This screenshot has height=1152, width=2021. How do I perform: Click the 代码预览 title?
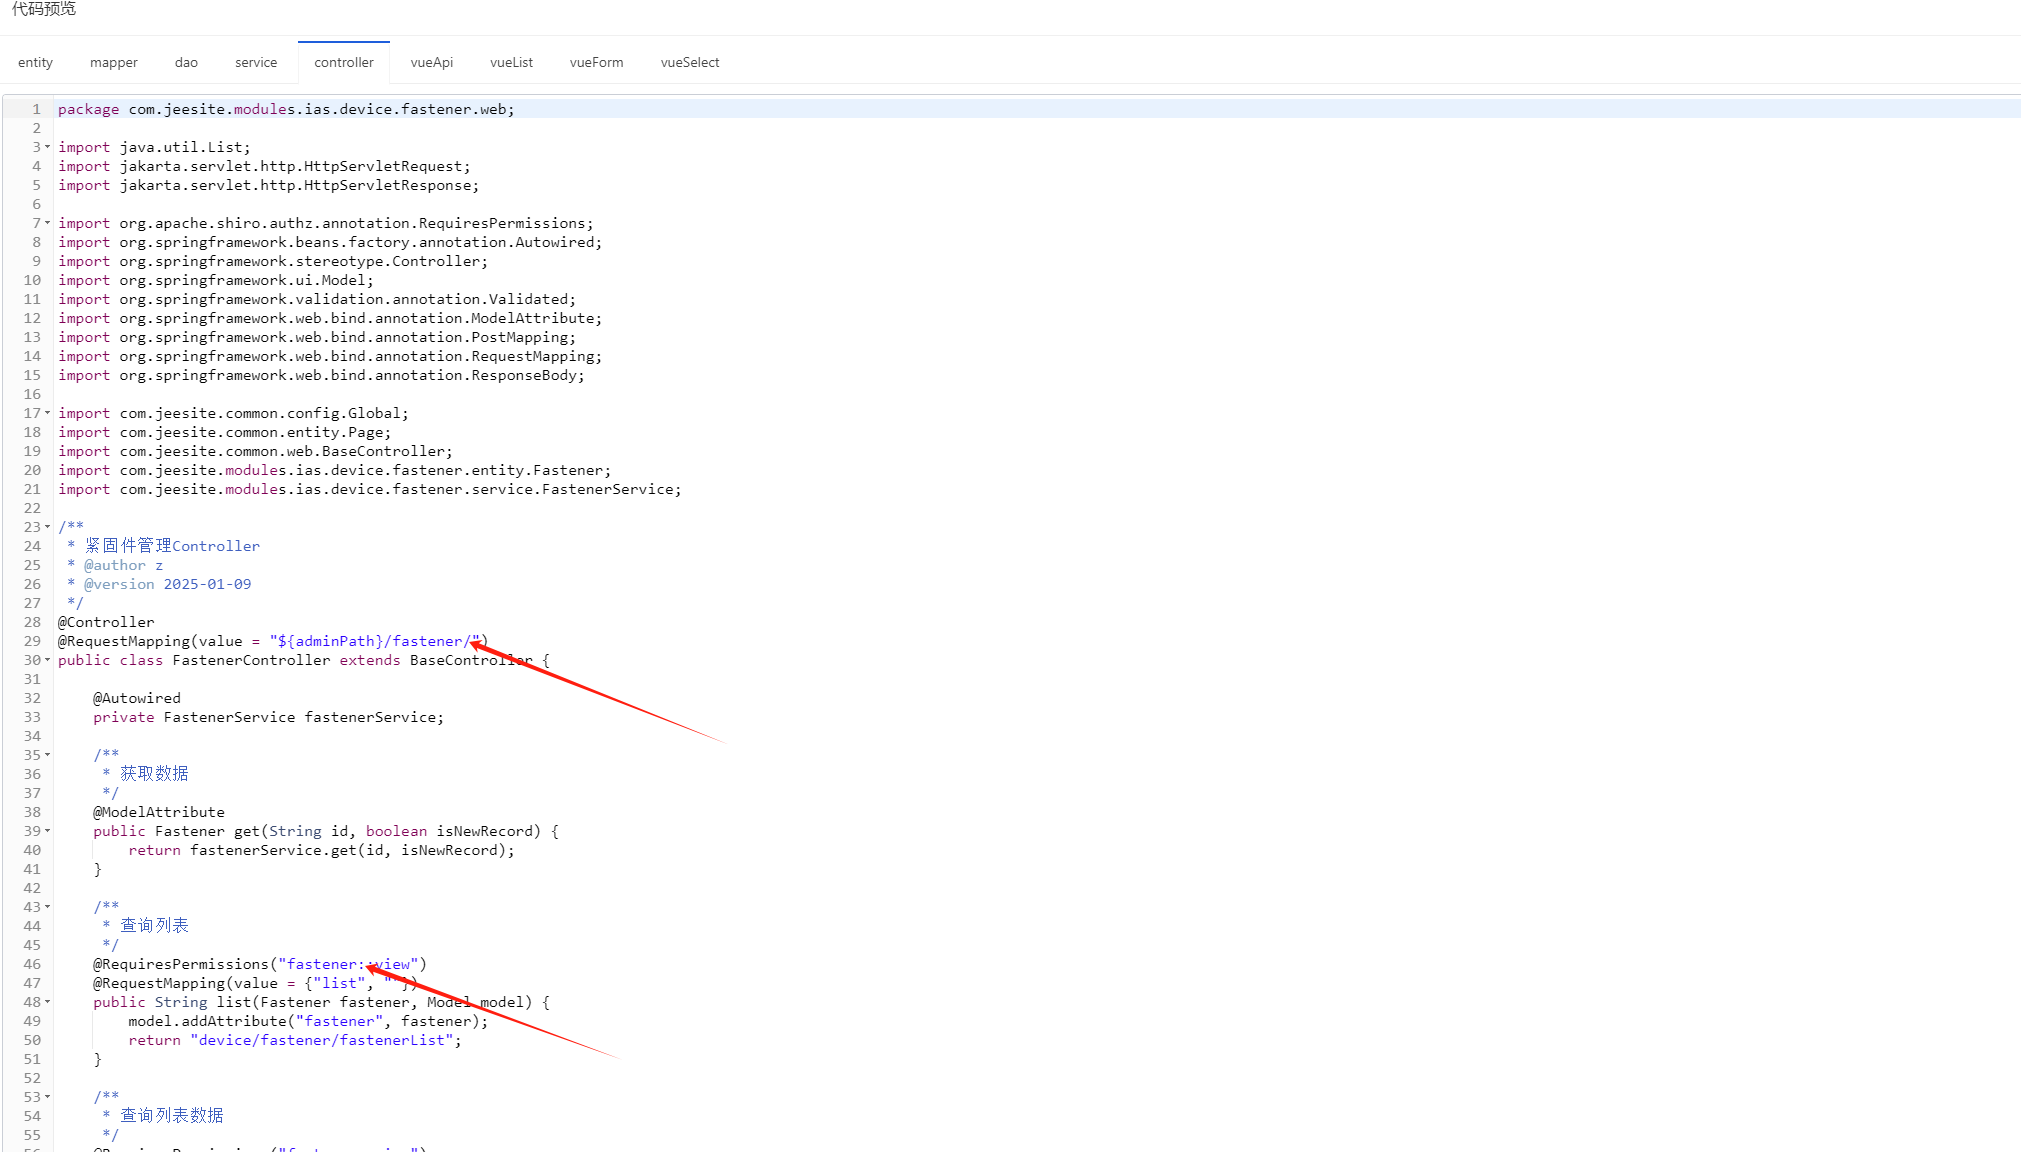44,9
